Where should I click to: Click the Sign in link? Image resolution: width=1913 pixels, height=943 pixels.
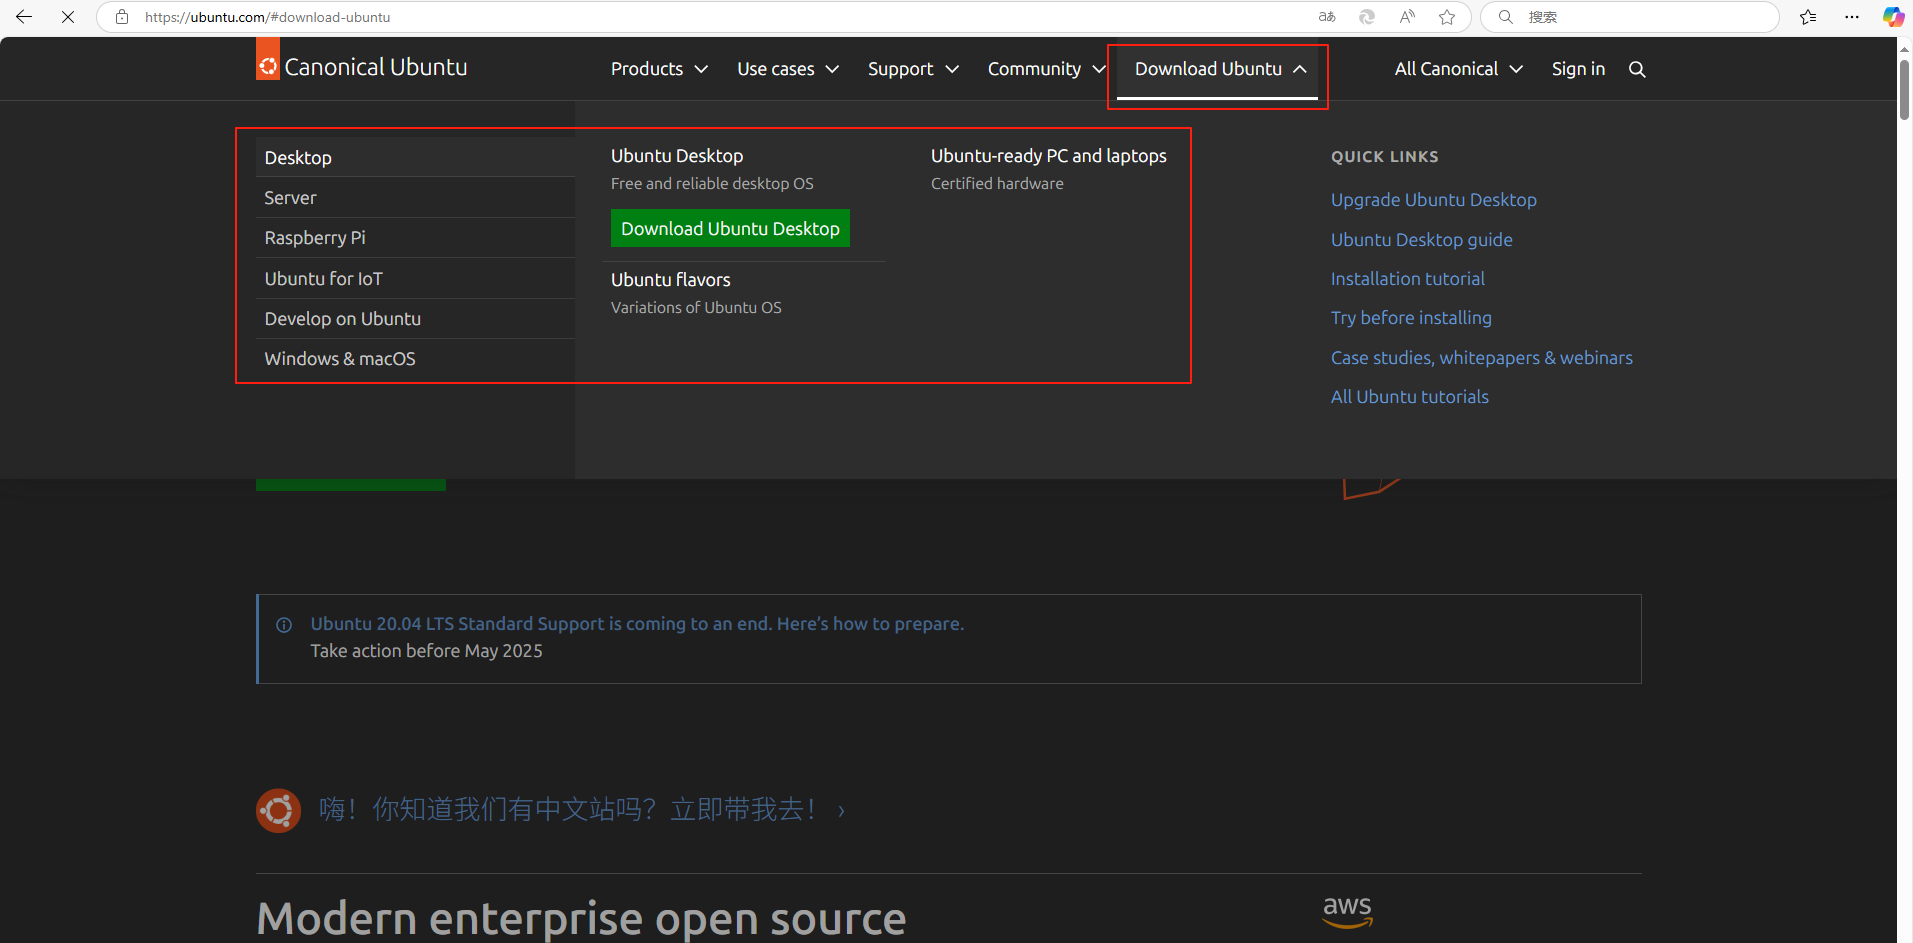pyautogui.click(x=1578, y=69)
